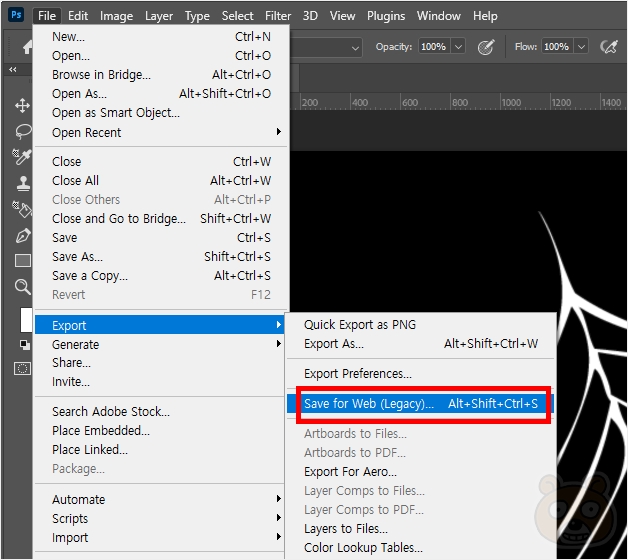This screenshot has height=560, width=628.
Task: Expand the Open Recent submenu
Action: (162, 132)
